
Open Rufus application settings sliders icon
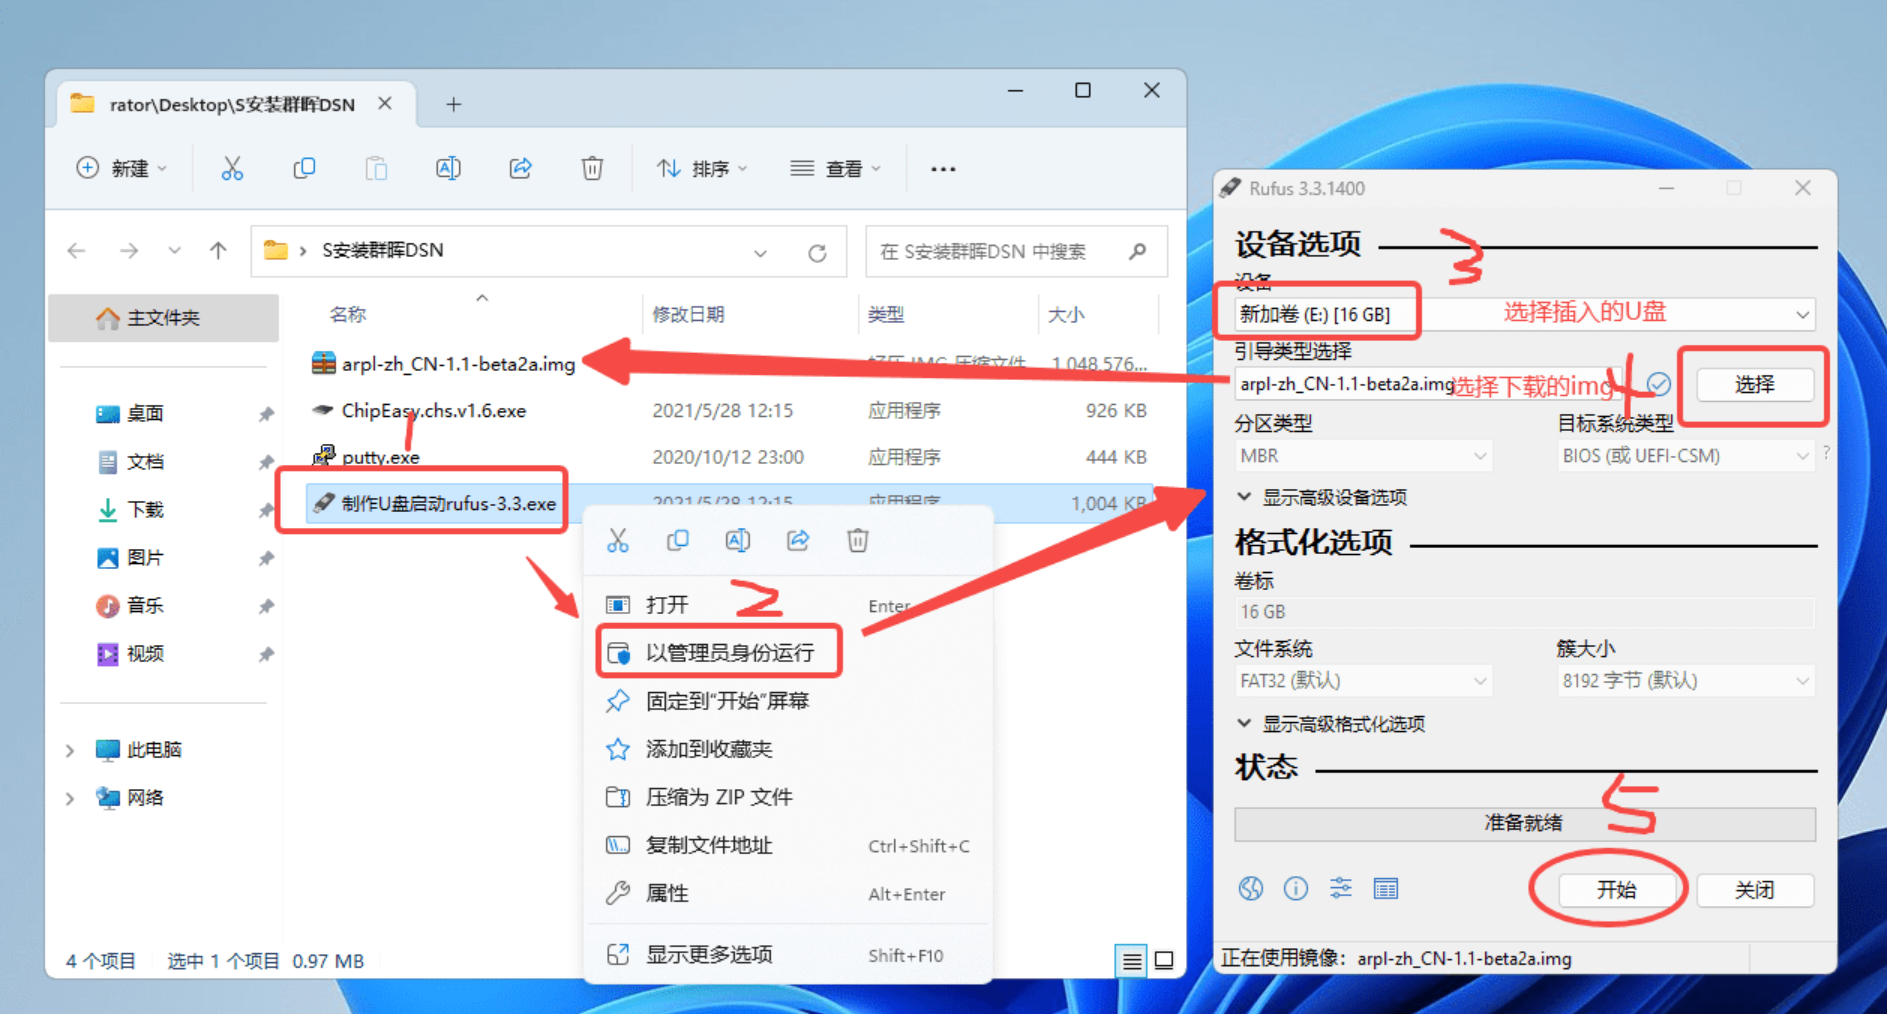coord(1340,888)
